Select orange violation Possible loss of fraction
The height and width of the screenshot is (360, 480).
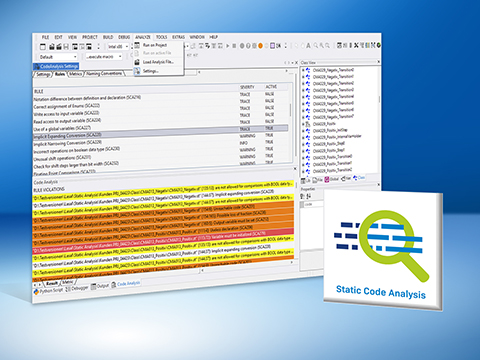[x=163, y=219]
